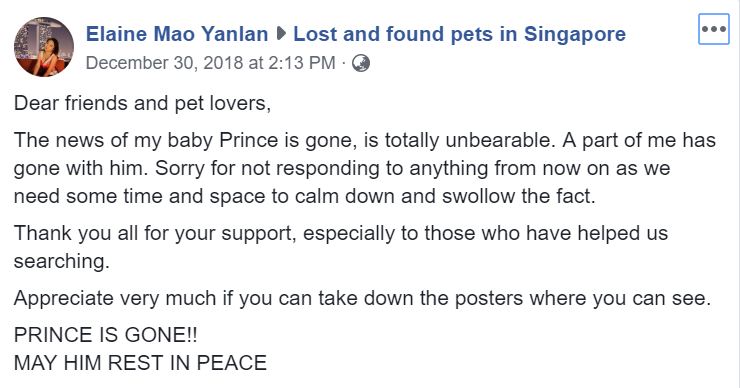
Task: Click the word "posters" in the post
Action: tap(489, 299)
